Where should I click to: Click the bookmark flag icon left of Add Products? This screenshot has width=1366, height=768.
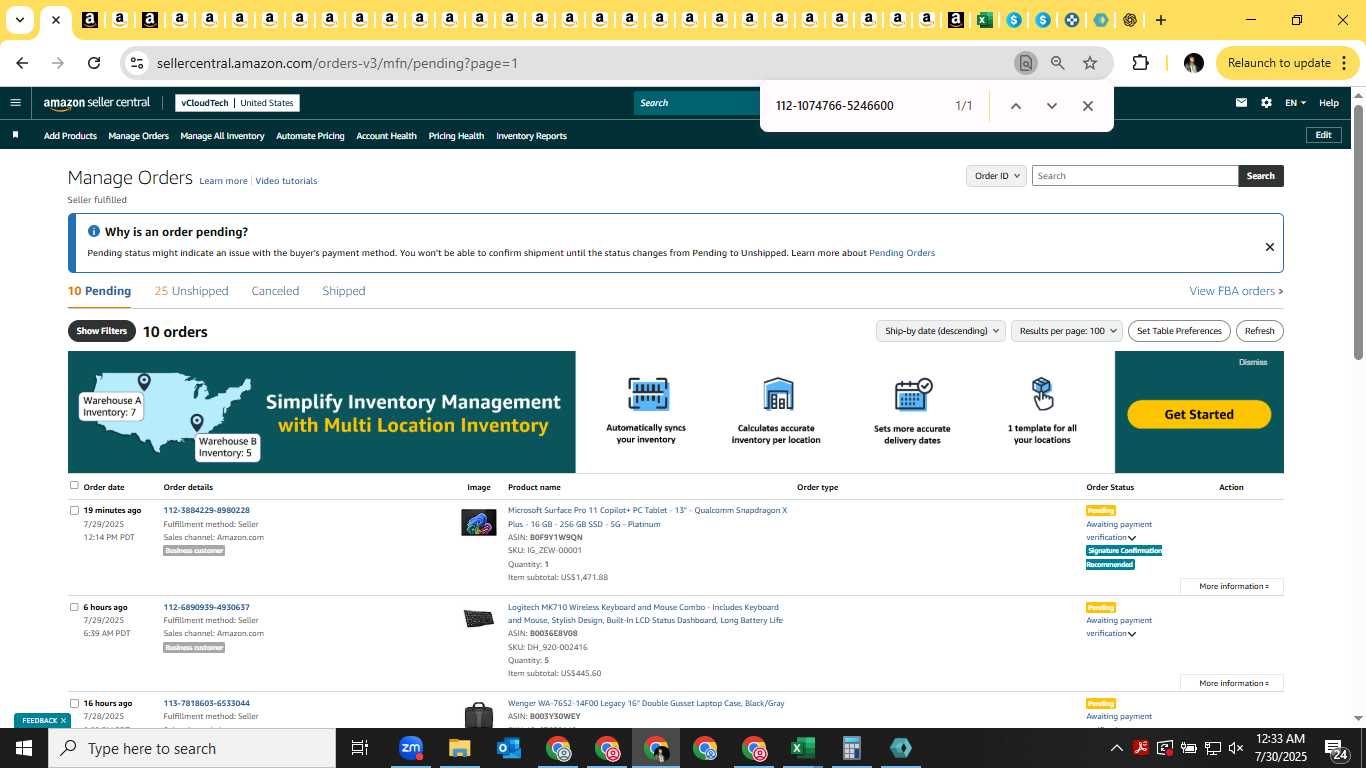pyautogui.click(x=15, y=135)
